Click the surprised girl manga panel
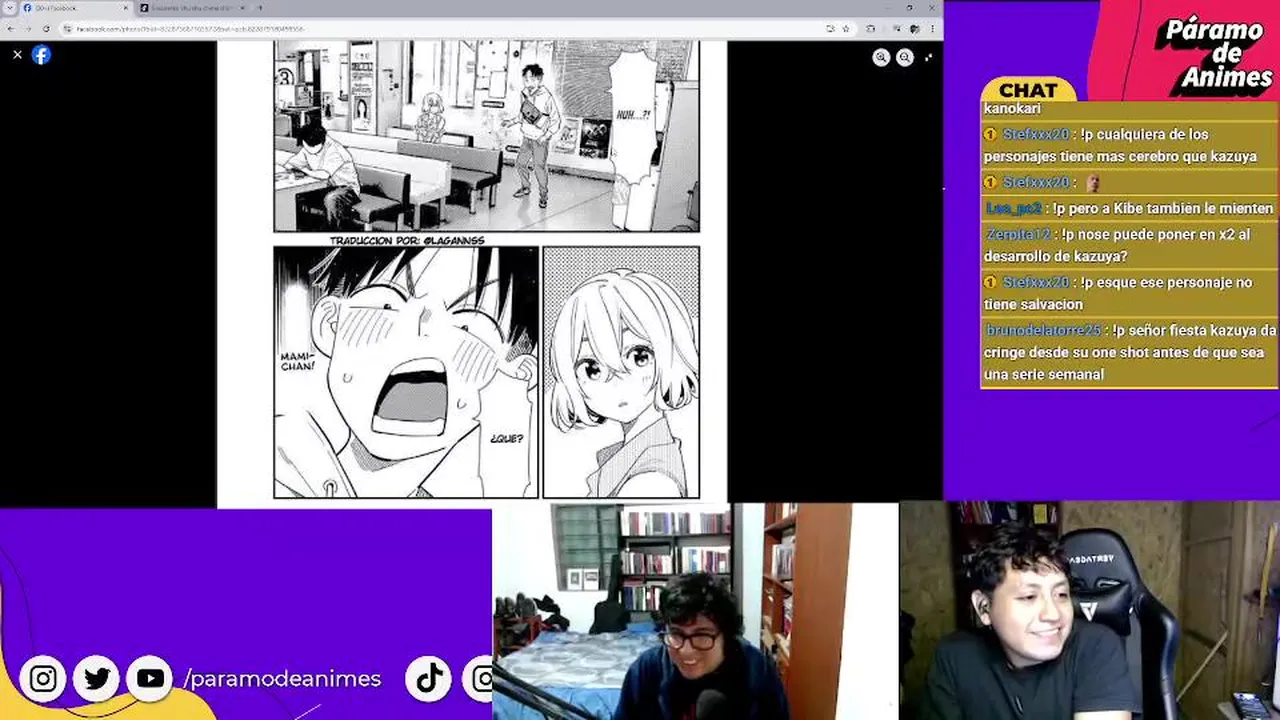 point(621,372)
